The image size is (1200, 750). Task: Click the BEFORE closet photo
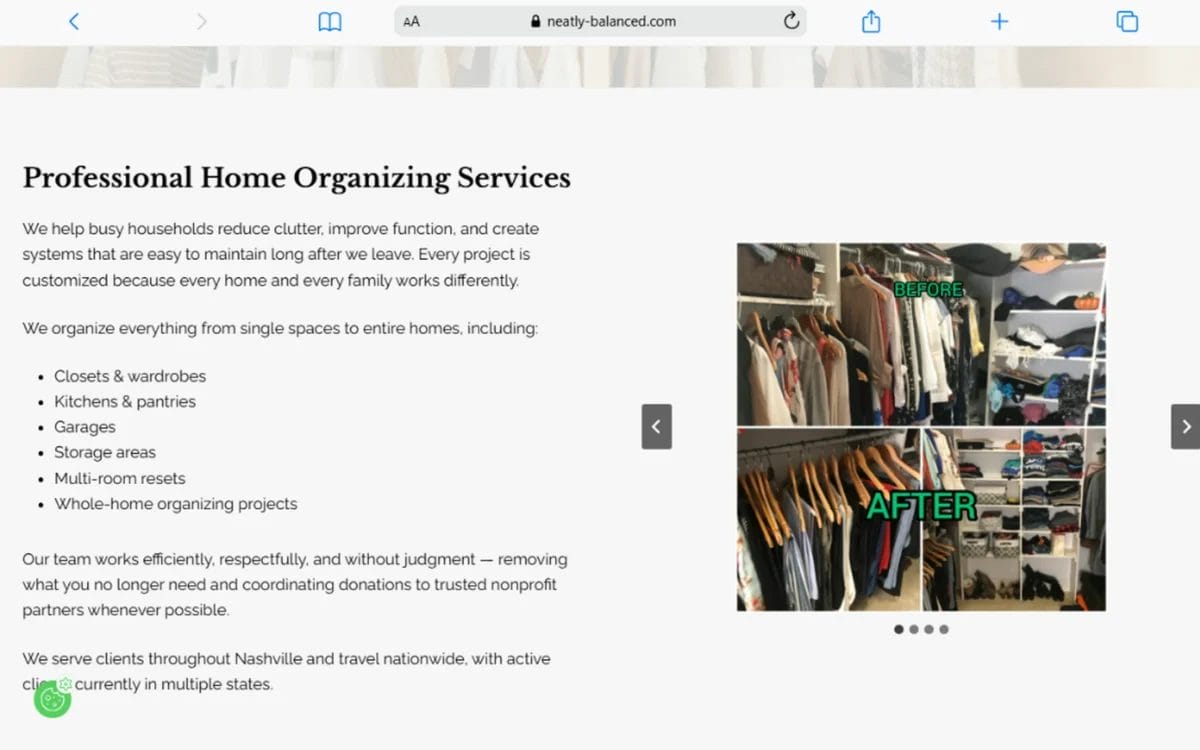click(920, 335)
